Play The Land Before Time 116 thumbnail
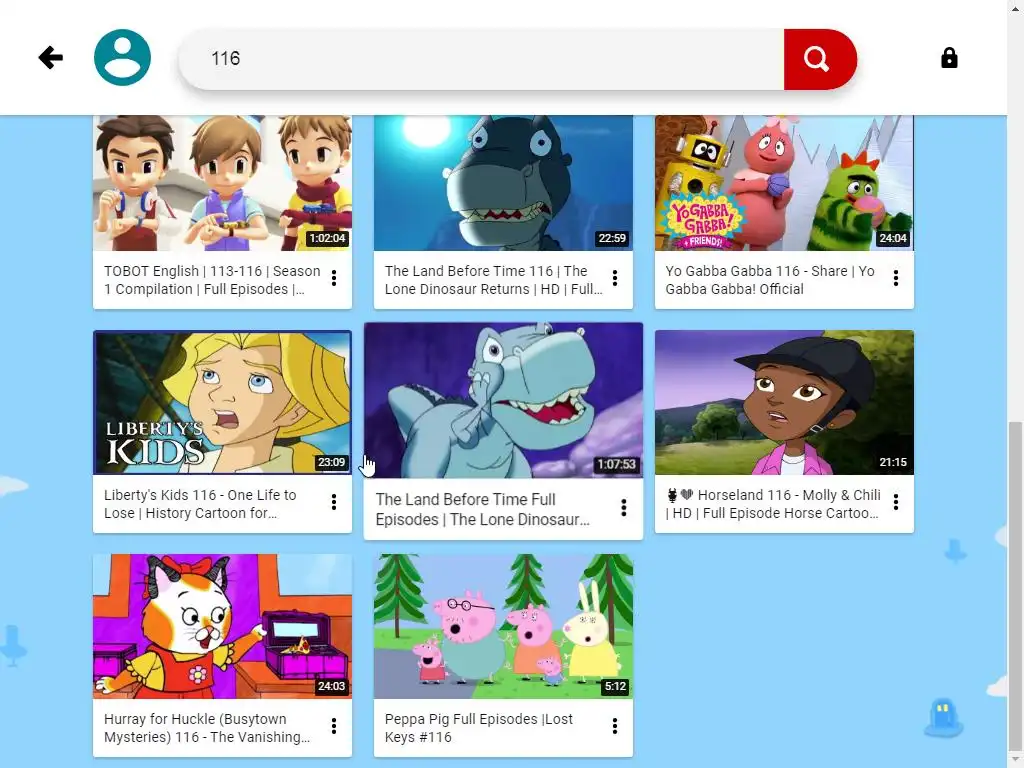Screen dimensions: 1024x768 503,183
